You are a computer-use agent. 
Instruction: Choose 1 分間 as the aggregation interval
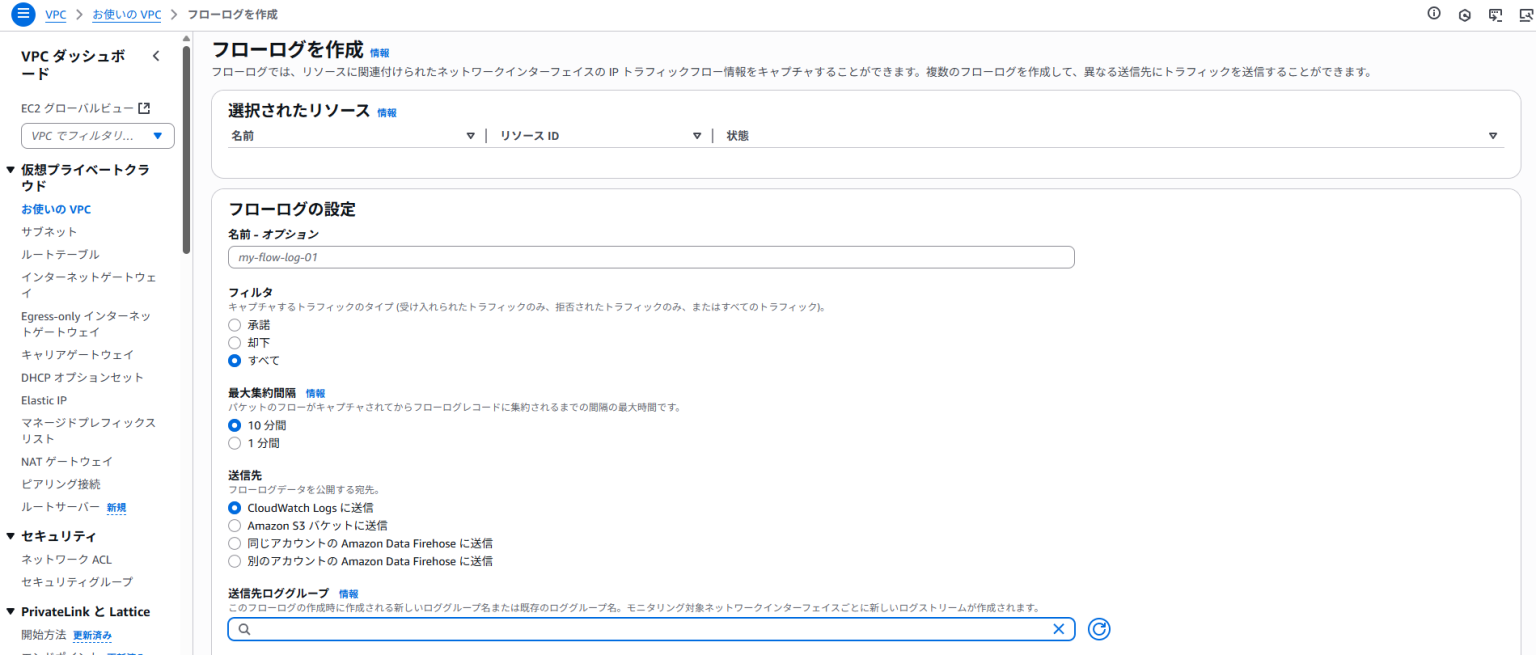click(x=234, y=442)
